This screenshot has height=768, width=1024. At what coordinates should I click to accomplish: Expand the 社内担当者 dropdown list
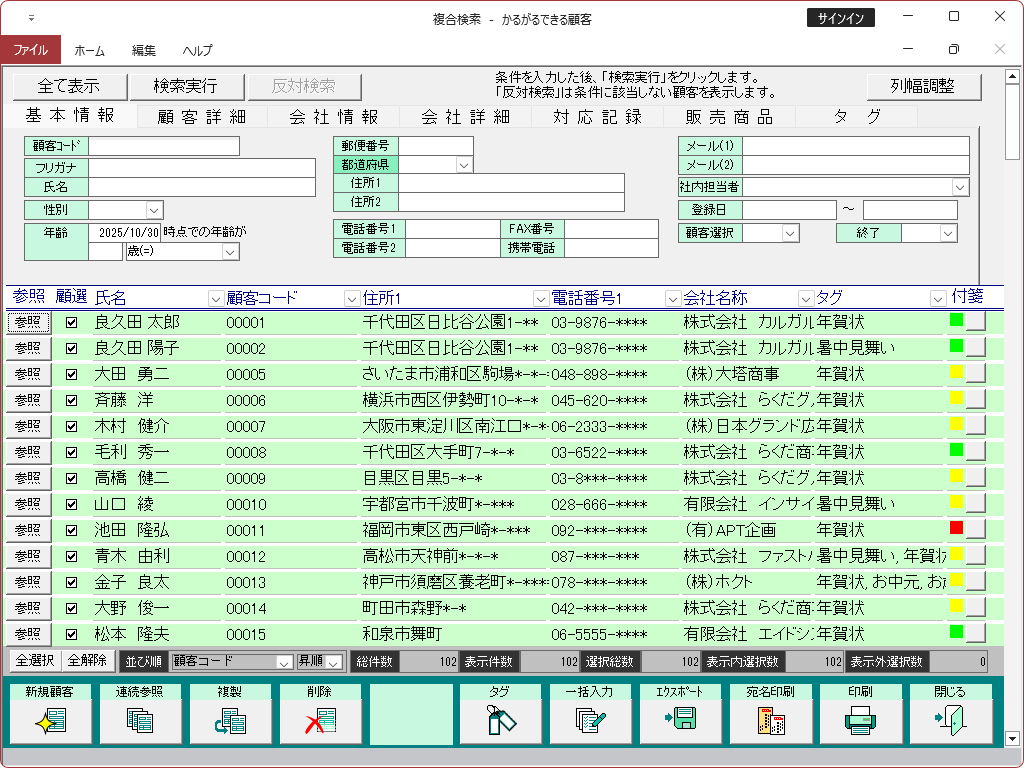point(960,187)
